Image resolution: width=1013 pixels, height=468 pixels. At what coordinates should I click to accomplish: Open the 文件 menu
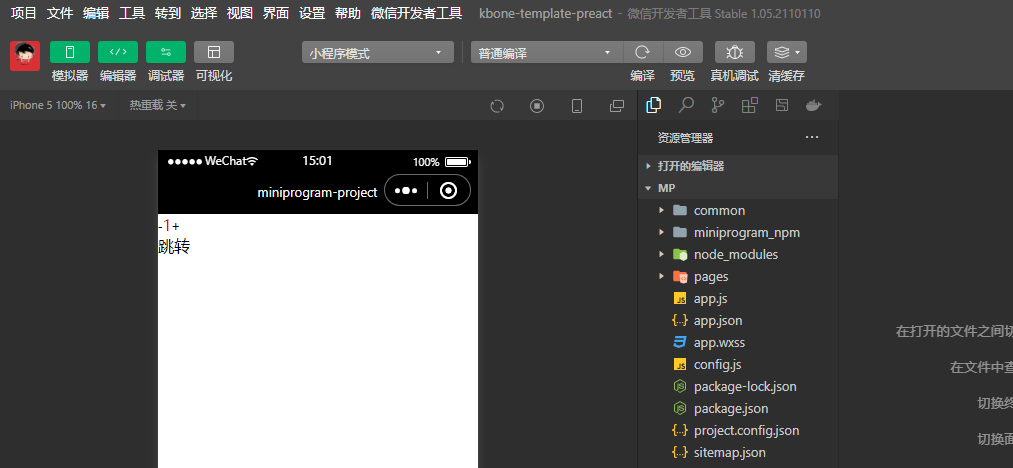60,13
